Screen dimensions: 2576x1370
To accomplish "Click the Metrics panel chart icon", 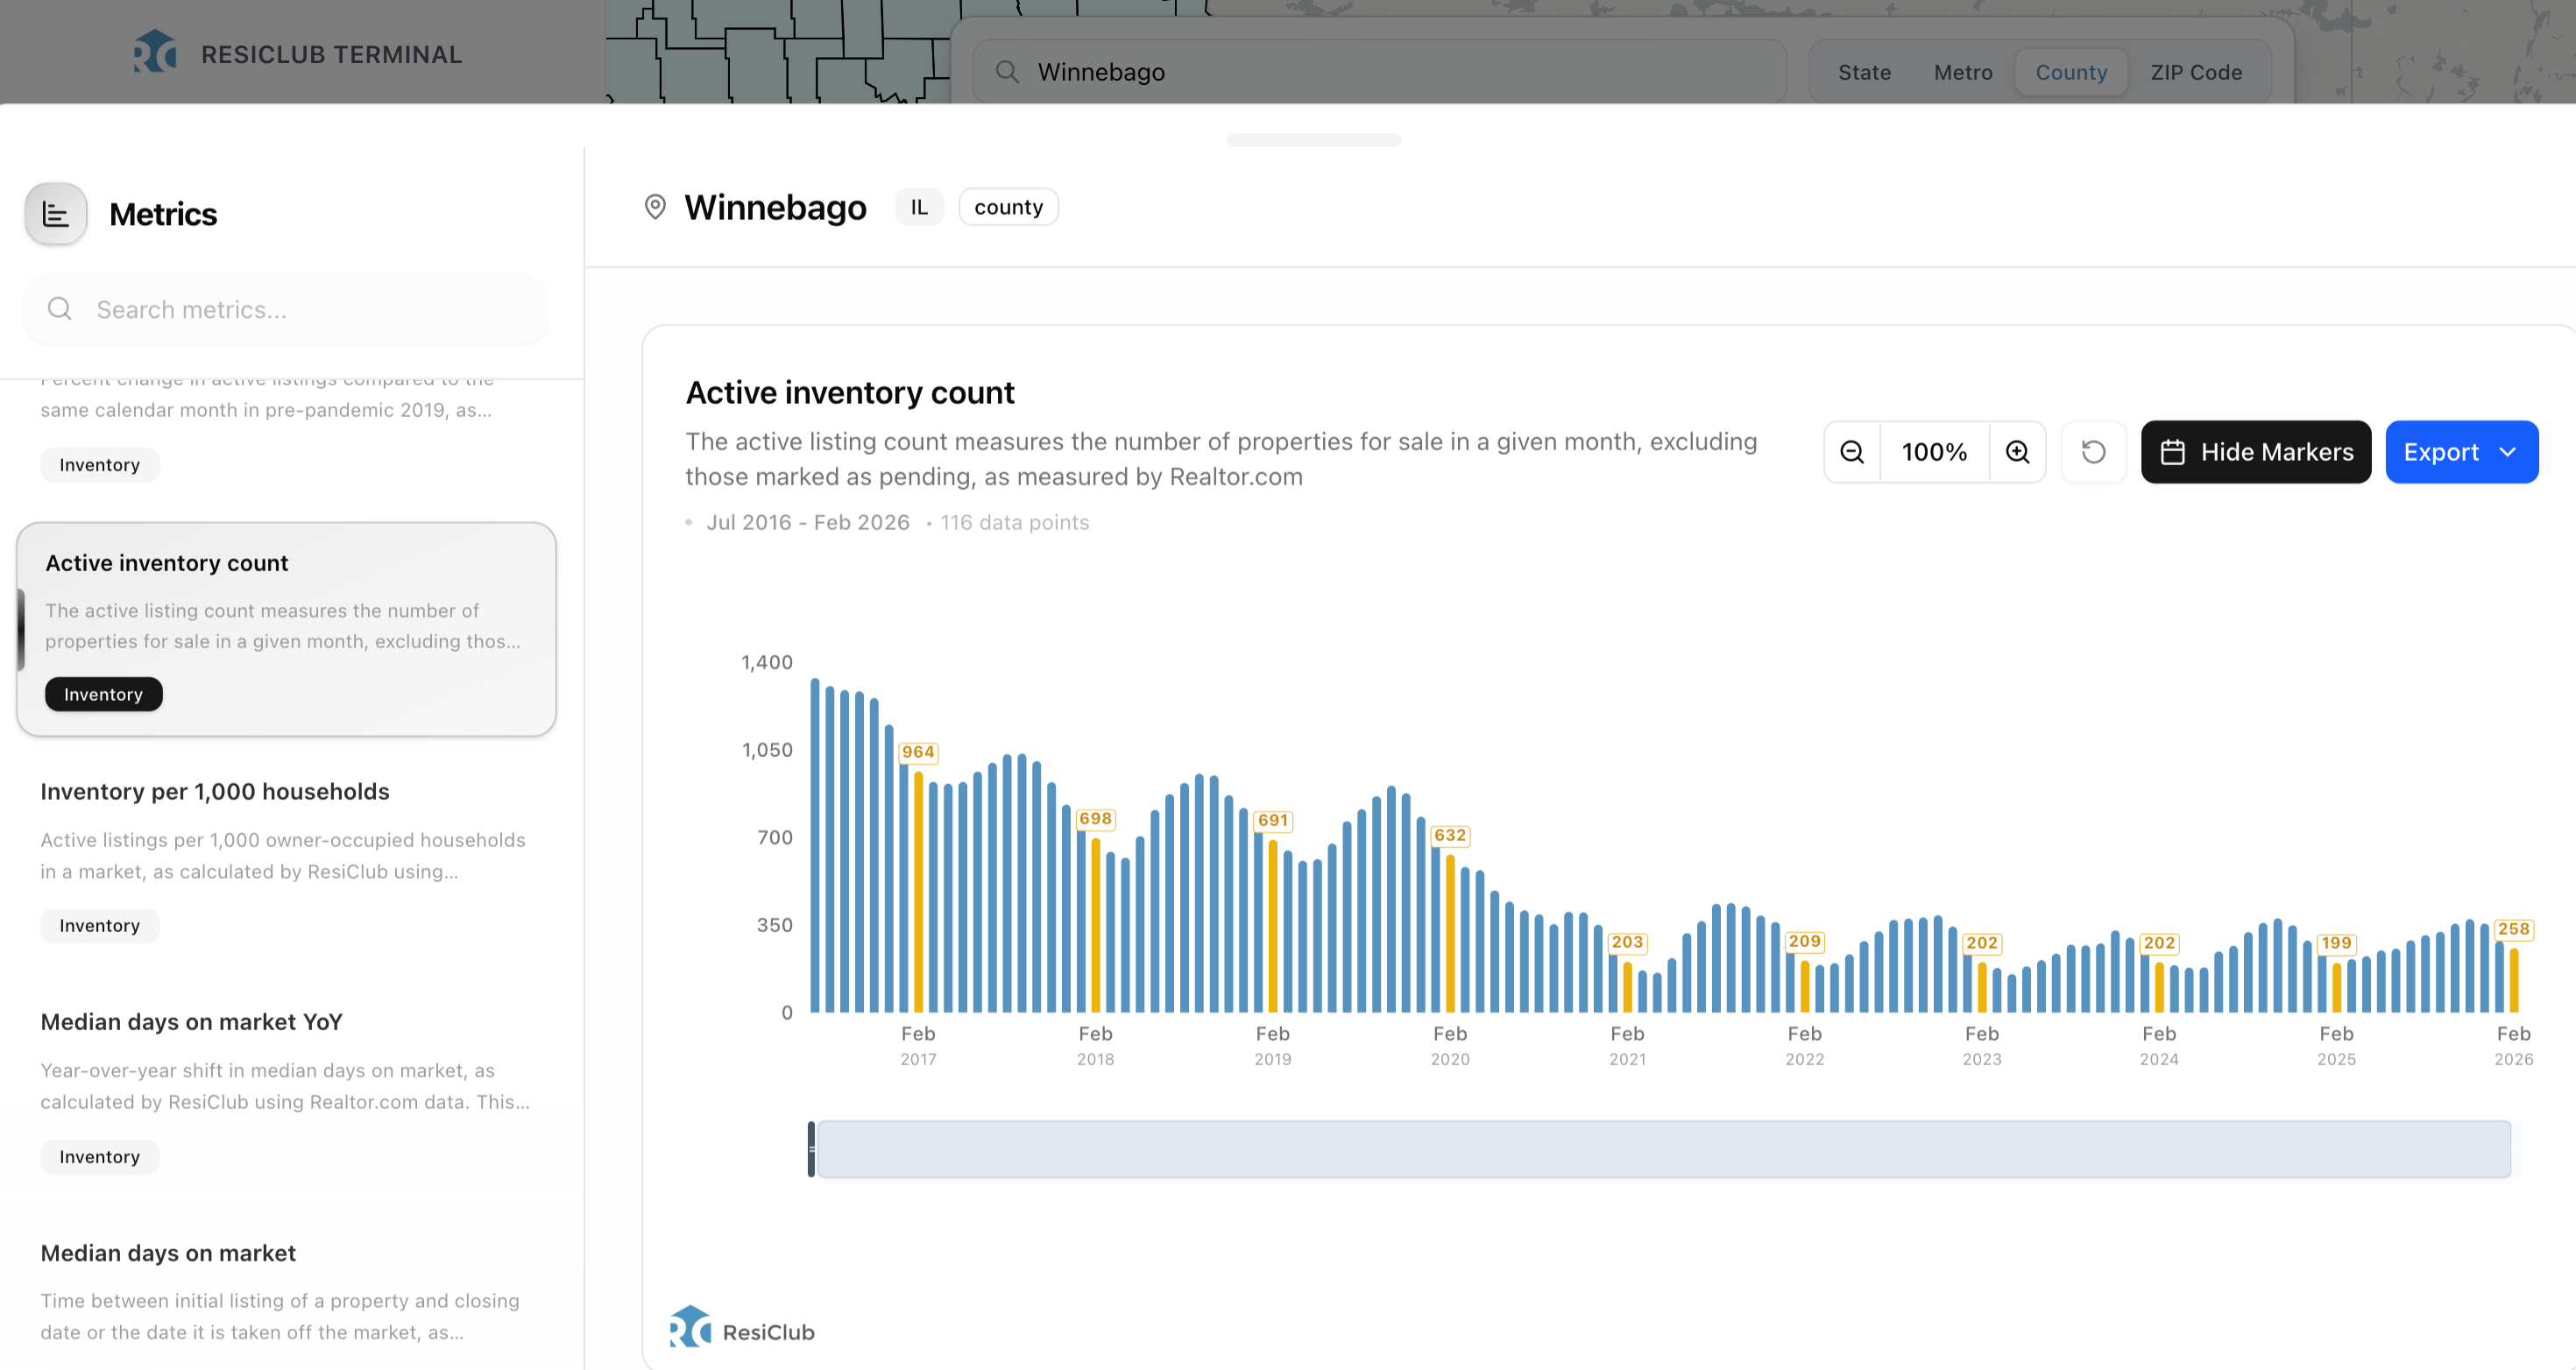I will click(x=56, y=214).
